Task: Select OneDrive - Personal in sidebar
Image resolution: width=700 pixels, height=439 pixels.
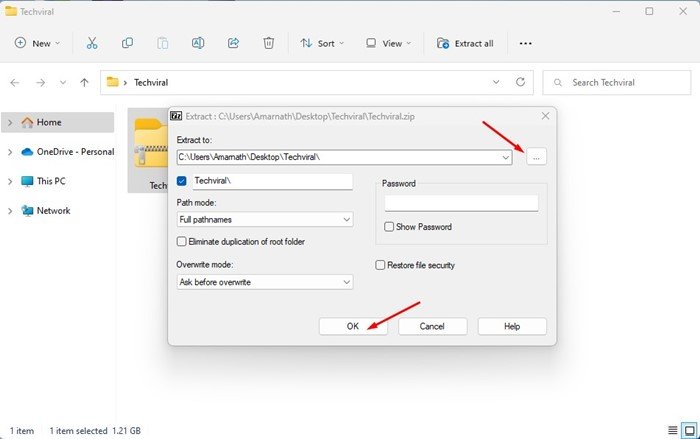Action: click(x=68, y=152)
